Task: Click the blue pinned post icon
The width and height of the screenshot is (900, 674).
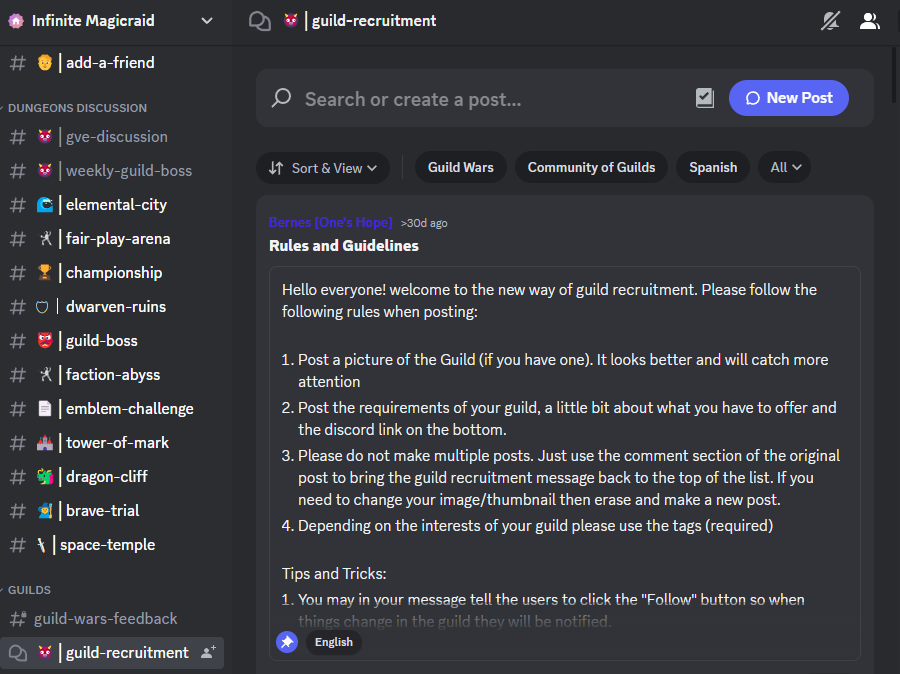Action: coord(287,642)
